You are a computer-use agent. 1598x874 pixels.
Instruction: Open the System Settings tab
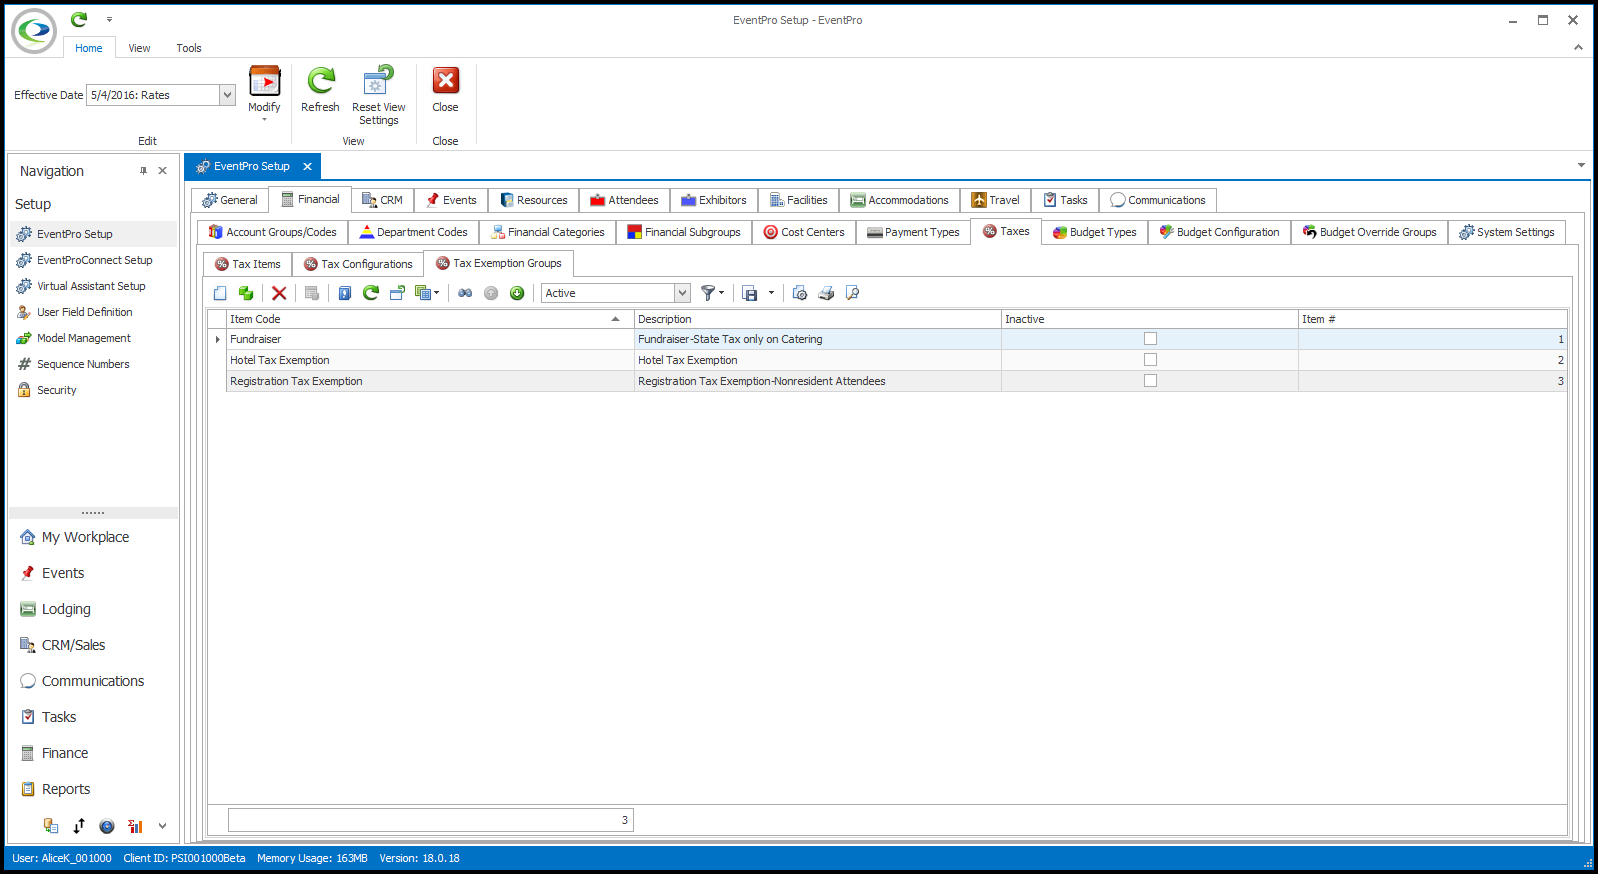(1506, 232)
